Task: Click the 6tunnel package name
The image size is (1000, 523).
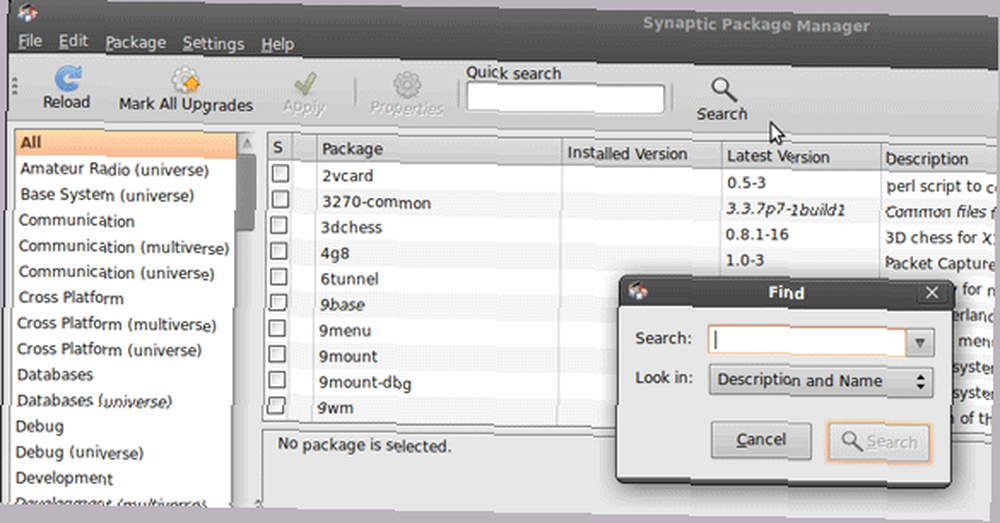Action: (349, 279)
